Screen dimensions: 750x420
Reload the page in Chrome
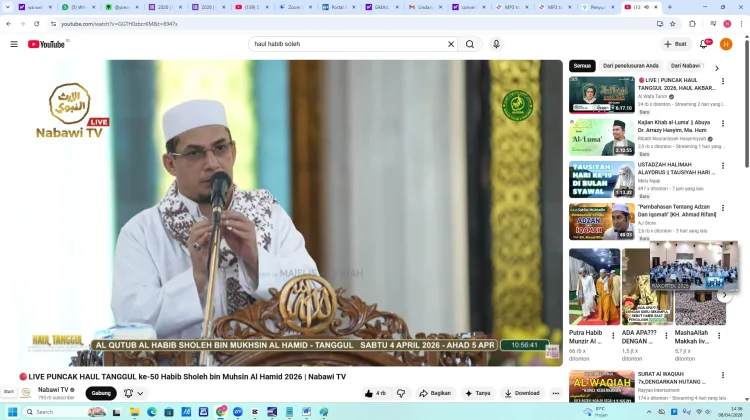[36, 23]
